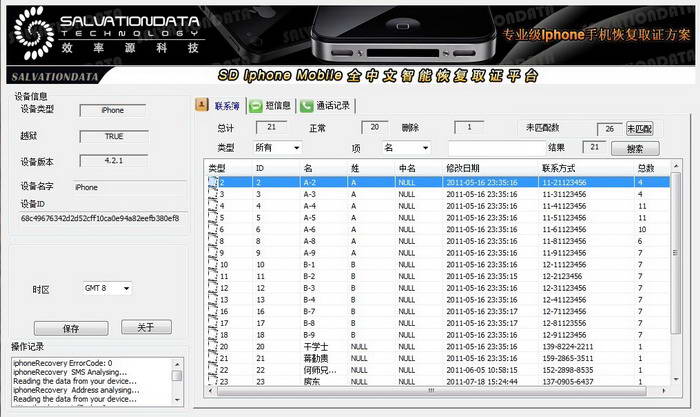Image resolution: width=700 pixels, height=417 pixels.
Task: Click the 未匹配 button
Action: 639,128
